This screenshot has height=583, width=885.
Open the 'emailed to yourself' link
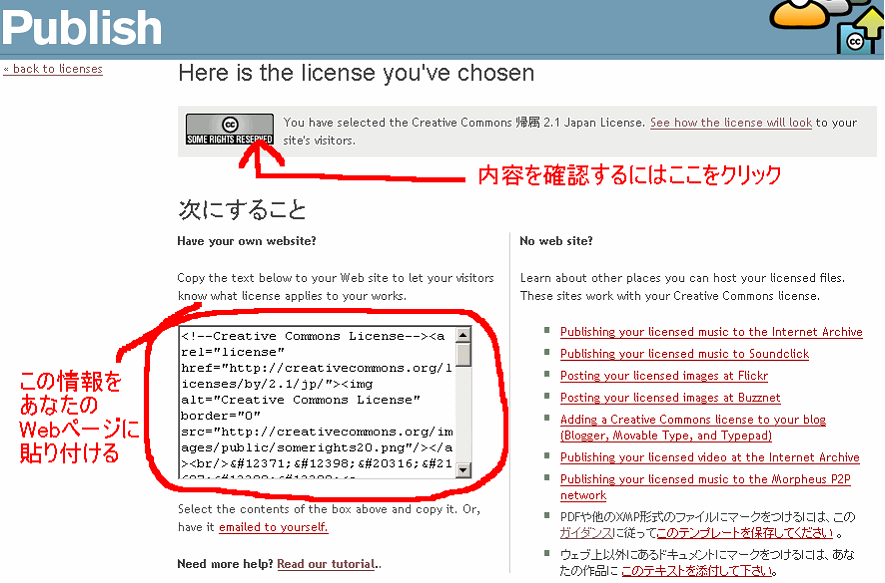point(273,527)
